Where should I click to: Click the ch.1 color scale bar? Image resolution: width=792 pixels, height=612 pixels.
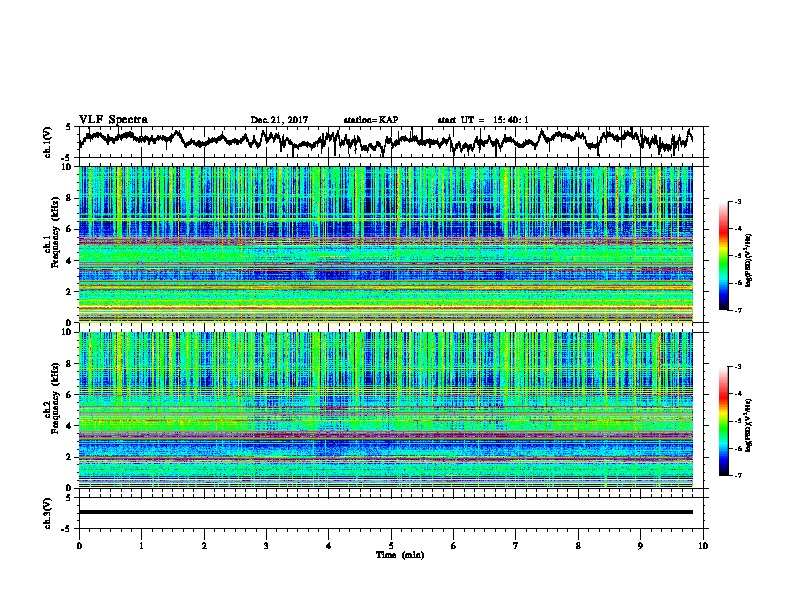[x=723, y=256]
